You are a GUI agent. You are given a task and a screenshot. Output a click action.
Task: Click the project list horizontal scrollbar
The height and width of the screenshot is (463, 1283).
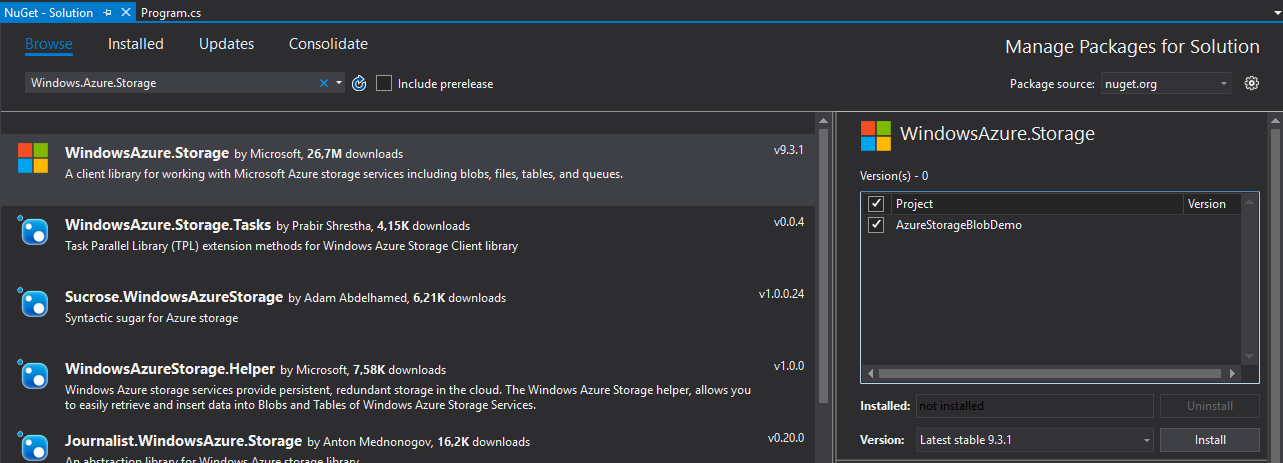coord(1050,373)
